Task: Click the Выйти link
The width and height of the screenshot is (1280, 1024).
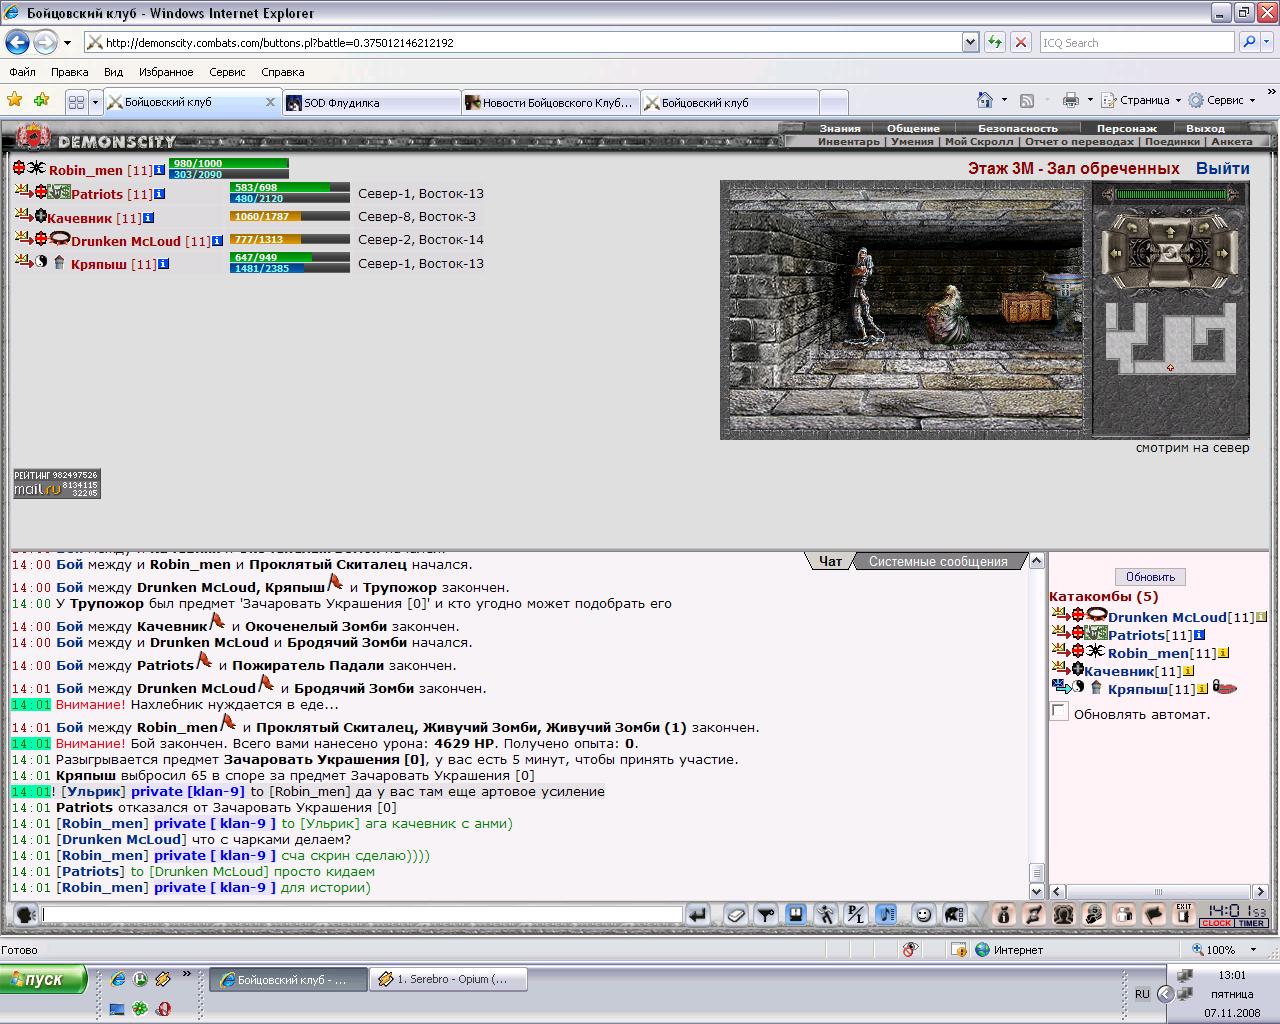Action: point(1222,168)
